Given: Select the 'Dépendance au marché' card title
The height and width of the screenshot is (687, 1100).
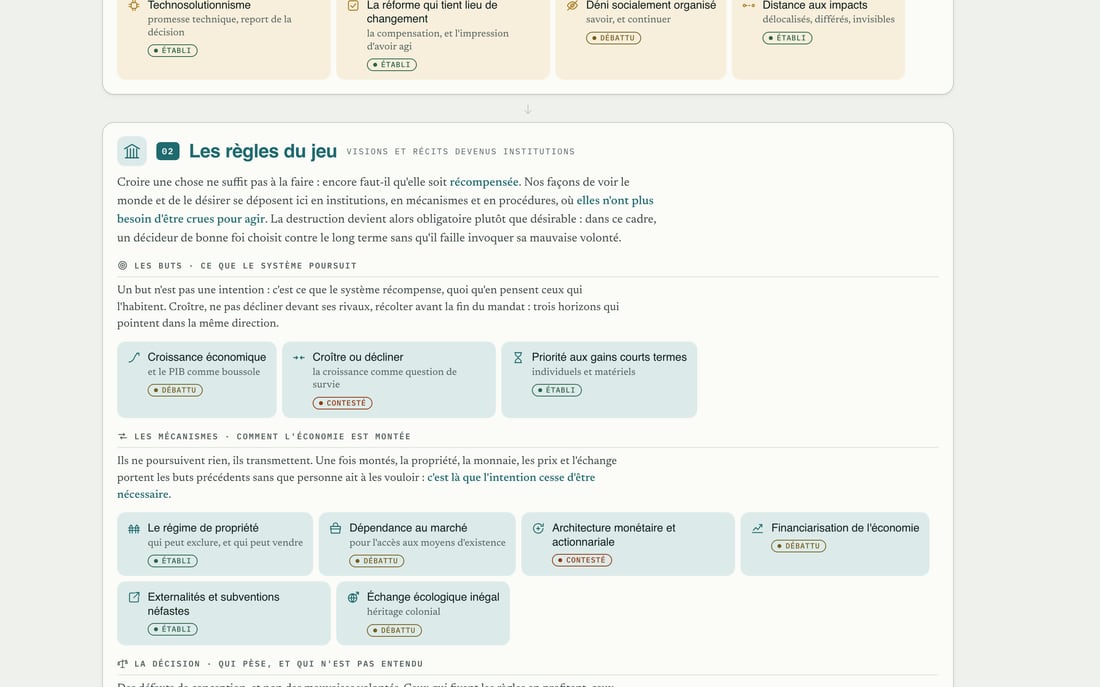Looking at the screenshot, I should [x=408, y=528].
